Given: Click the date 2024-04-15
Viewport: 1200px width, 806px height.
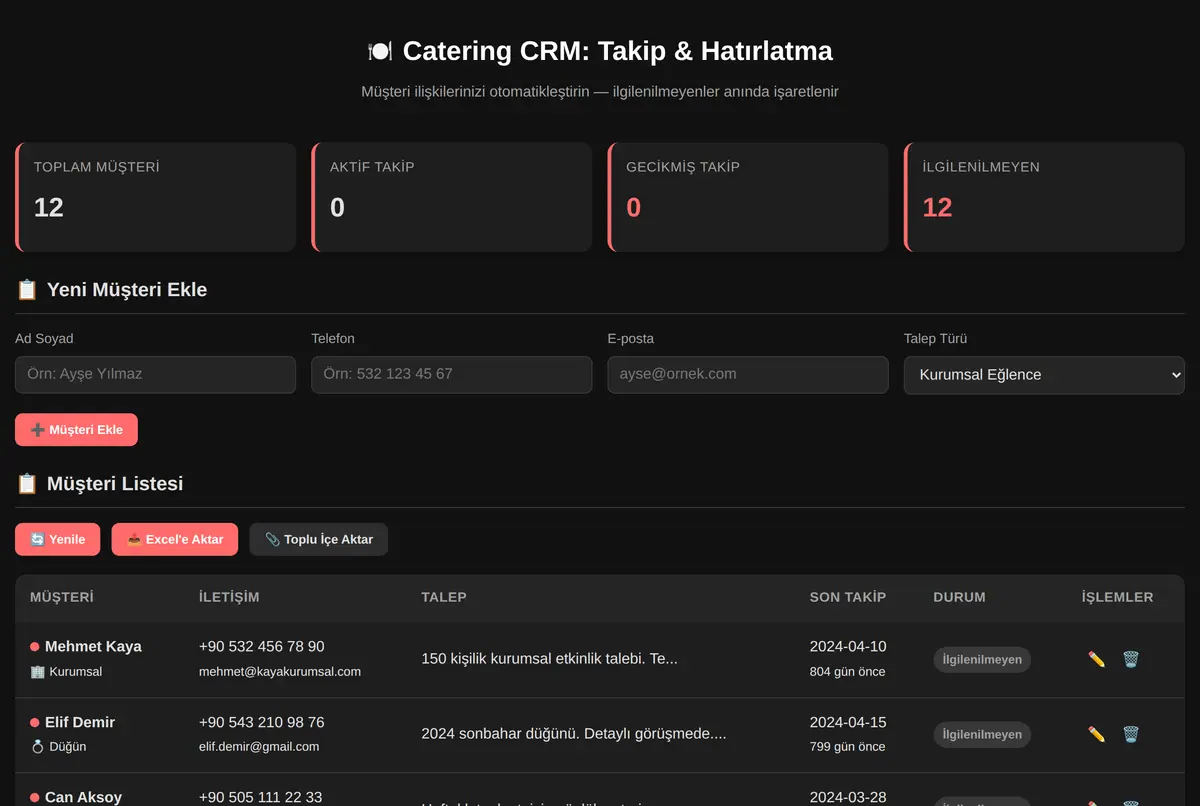Looking at the screenshot, I should [848, 722].
